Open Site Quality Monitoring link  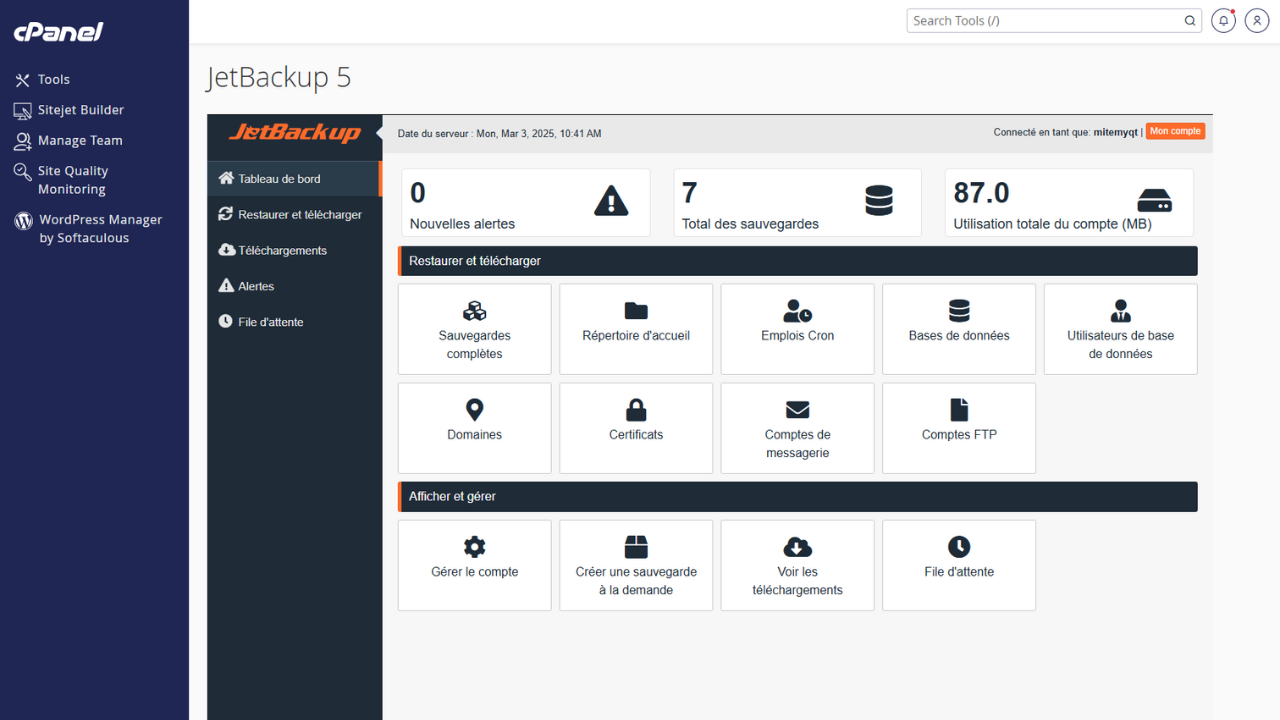tap(73, 180)
